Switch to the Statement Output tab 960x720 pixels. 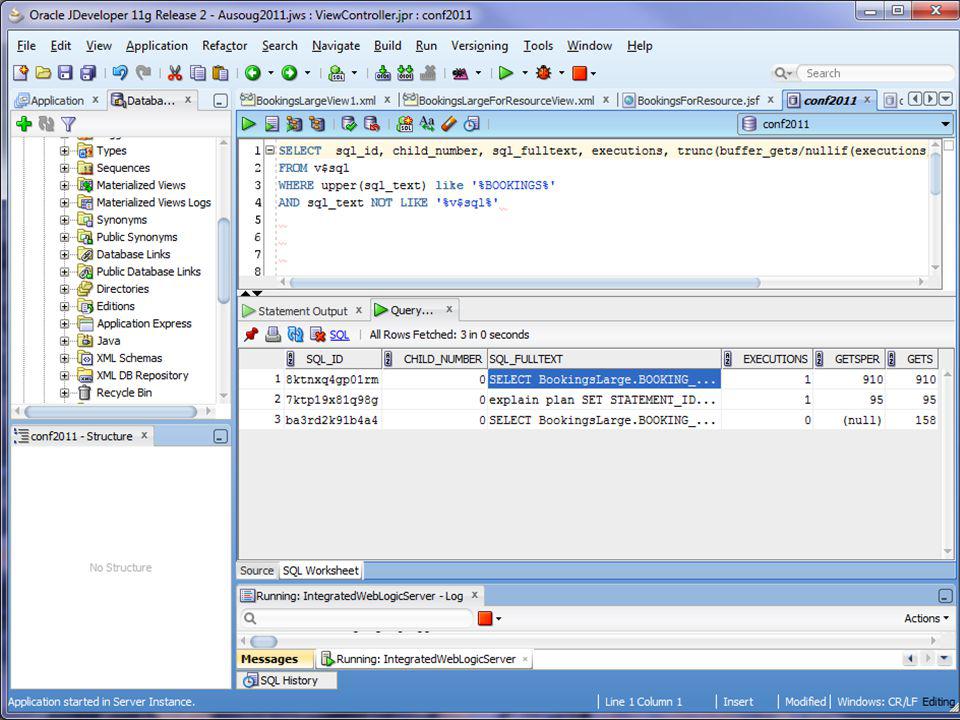point(302,311)
